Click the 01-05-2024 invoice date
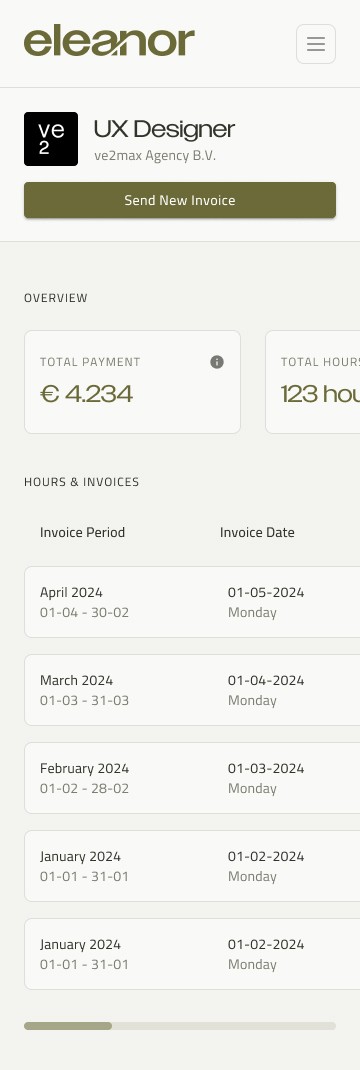360x1070 pixels. click(266, 592)
